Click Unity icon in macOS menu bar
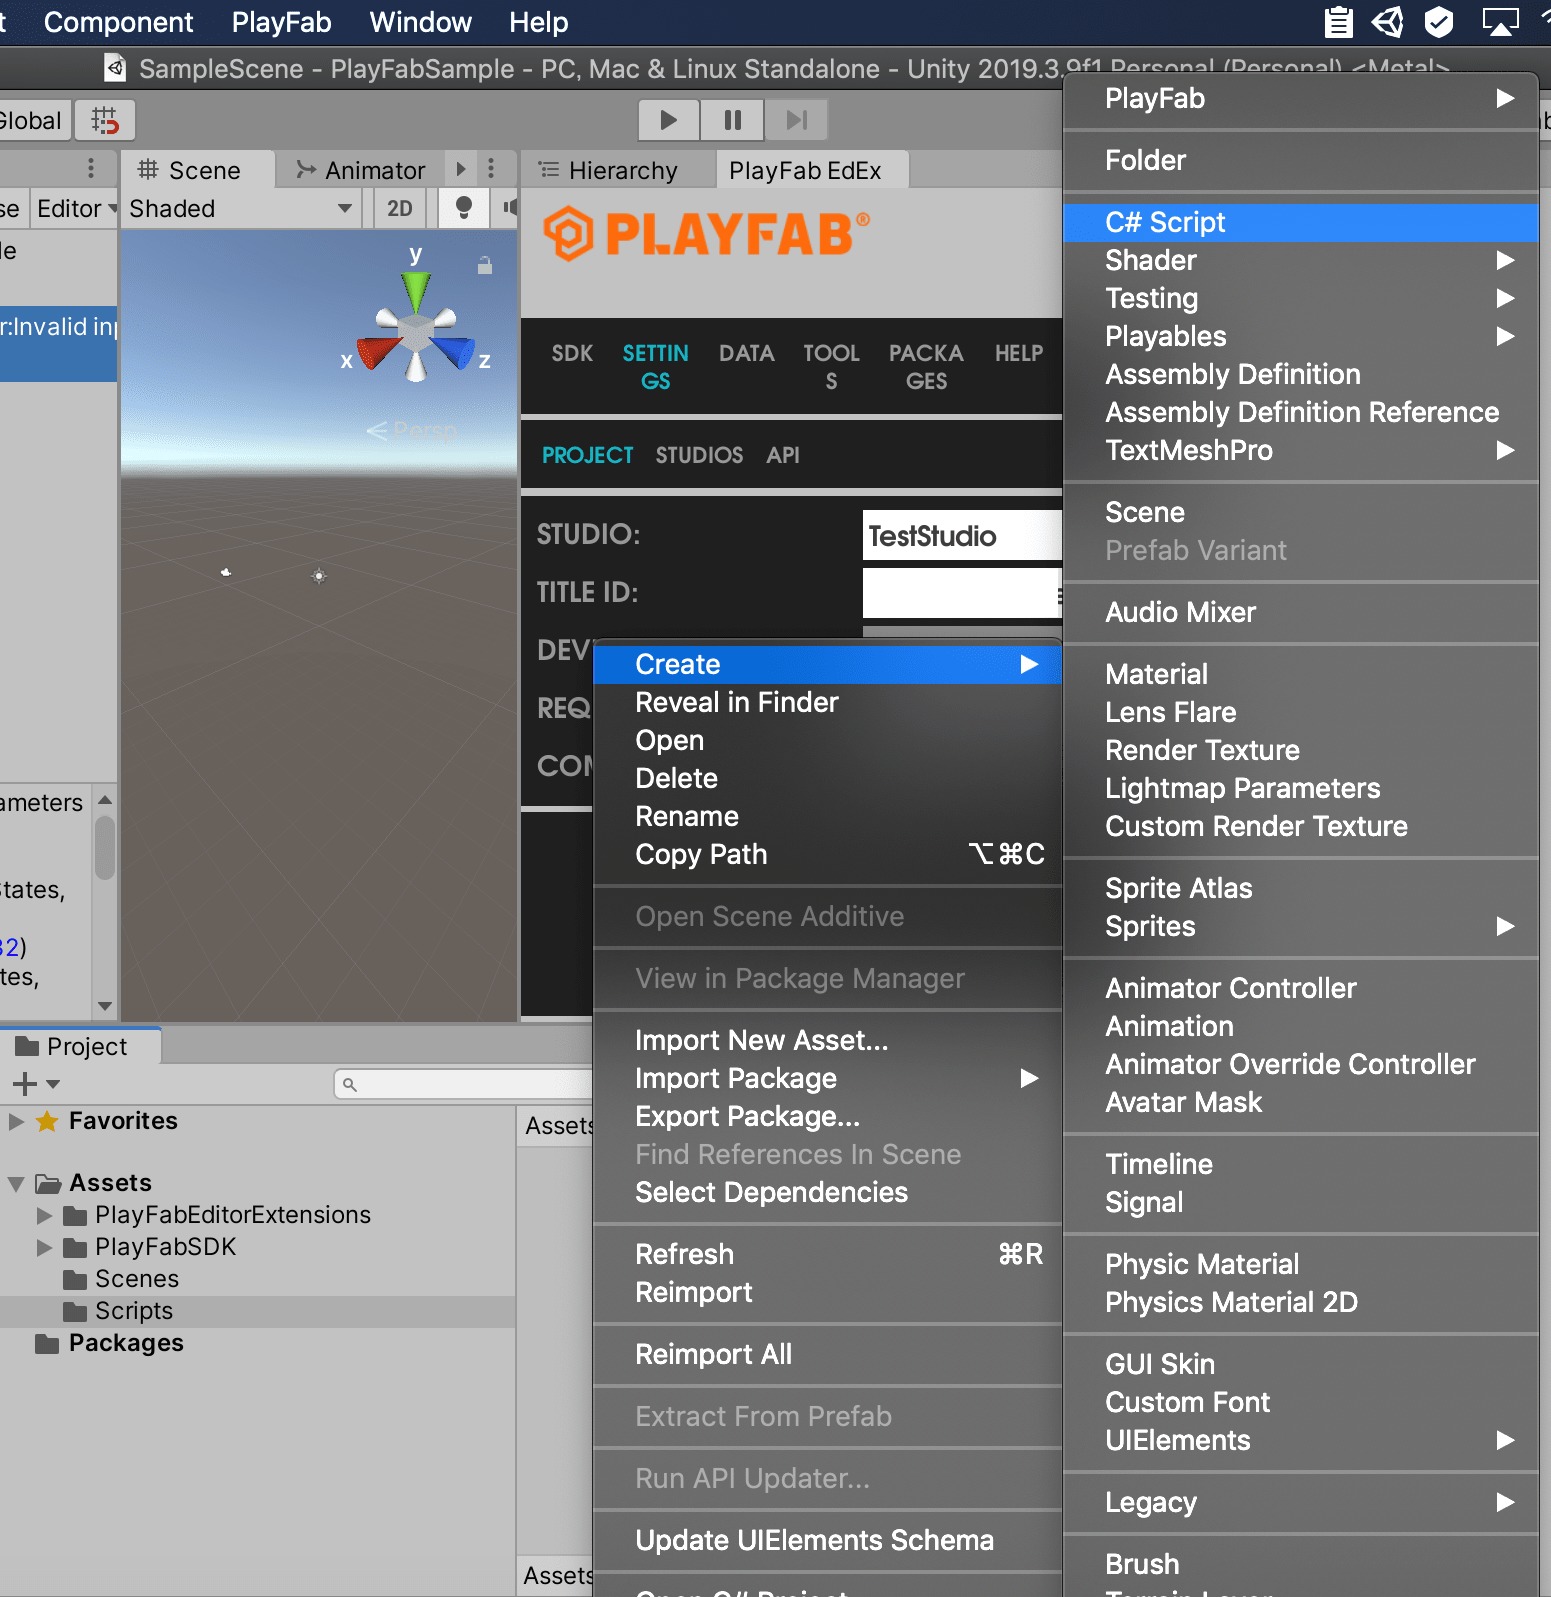 click(x=1388, y=21)
